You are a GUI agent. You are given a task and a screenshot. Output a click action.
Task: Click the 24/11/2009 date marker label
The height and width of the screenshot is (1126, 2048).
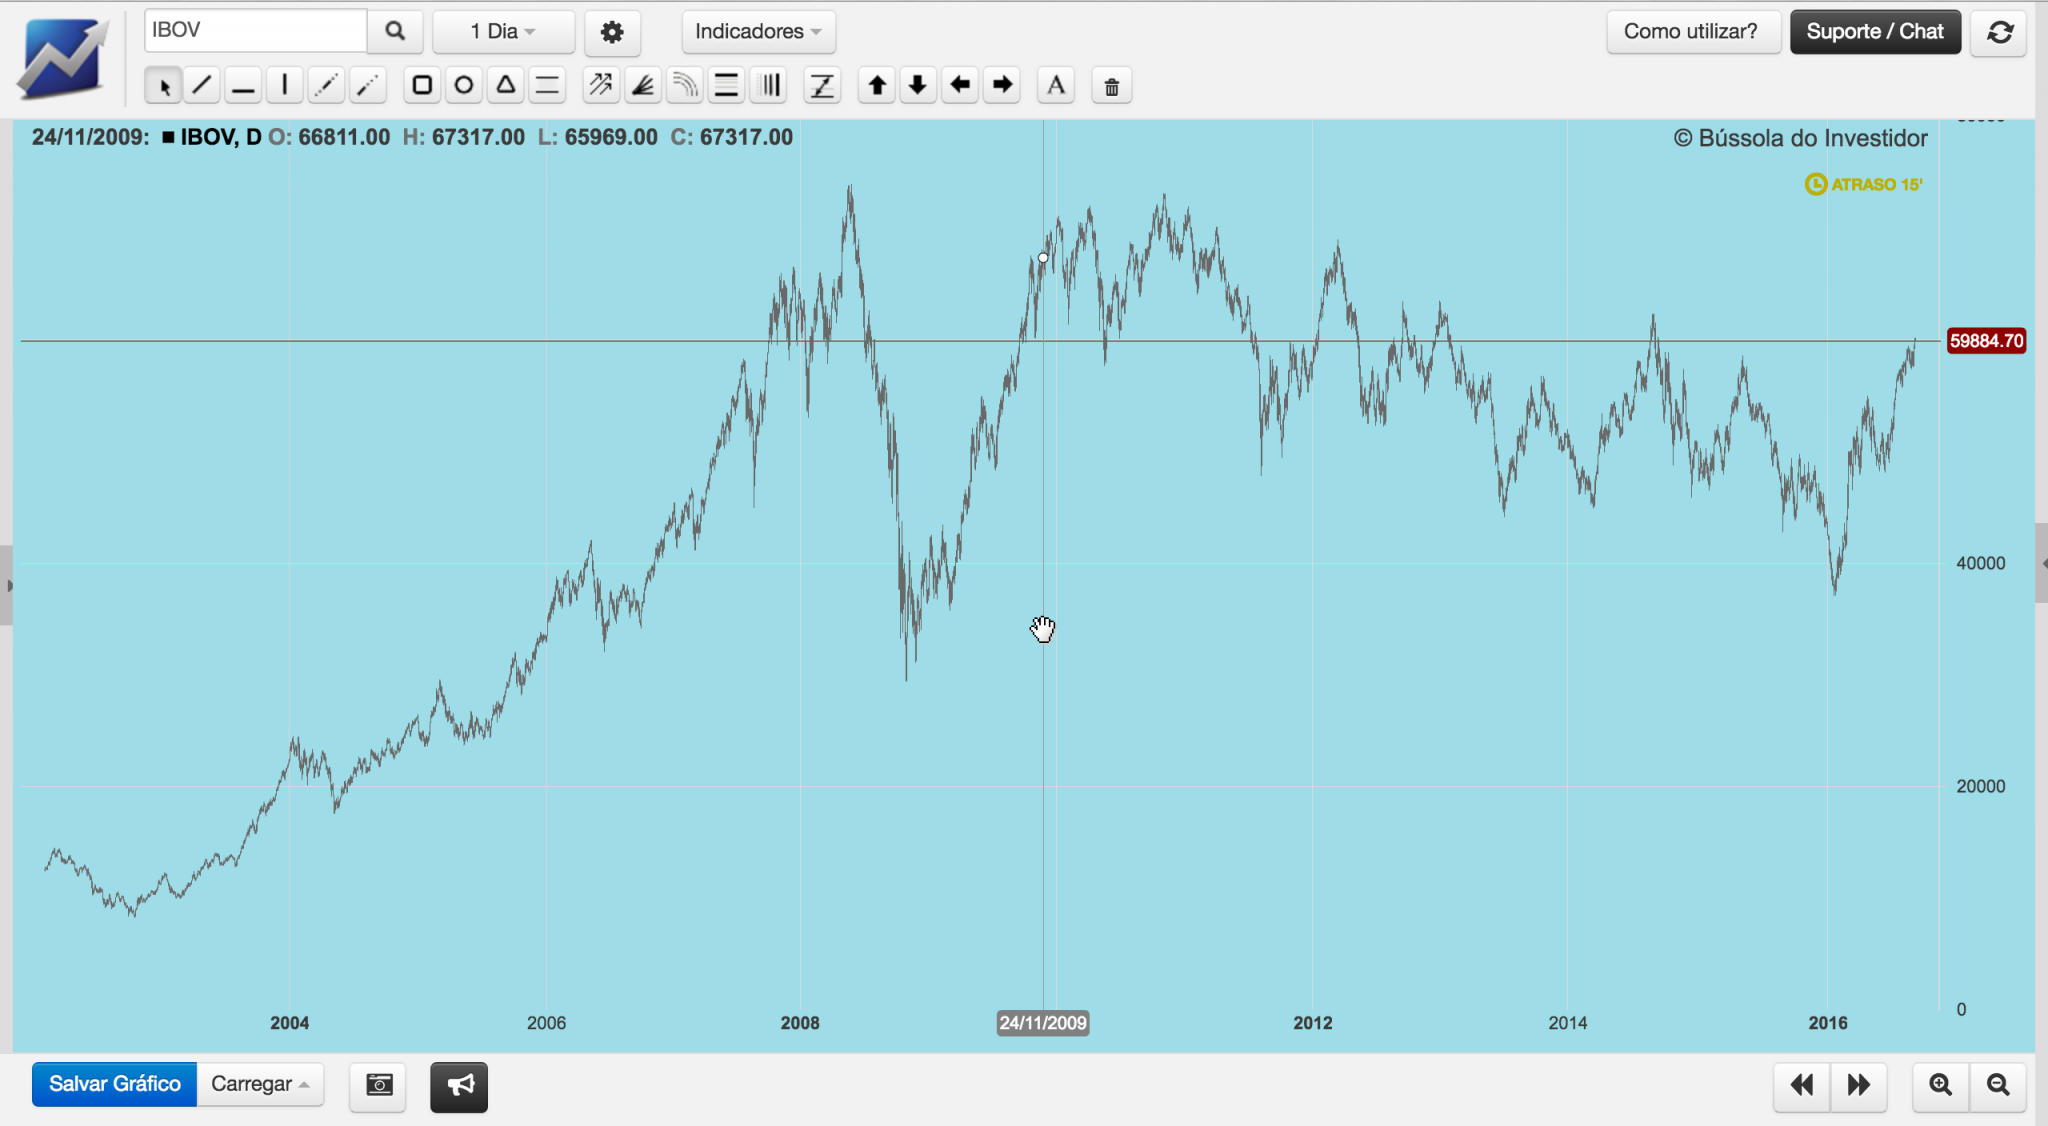[x=1043, y=1023]
